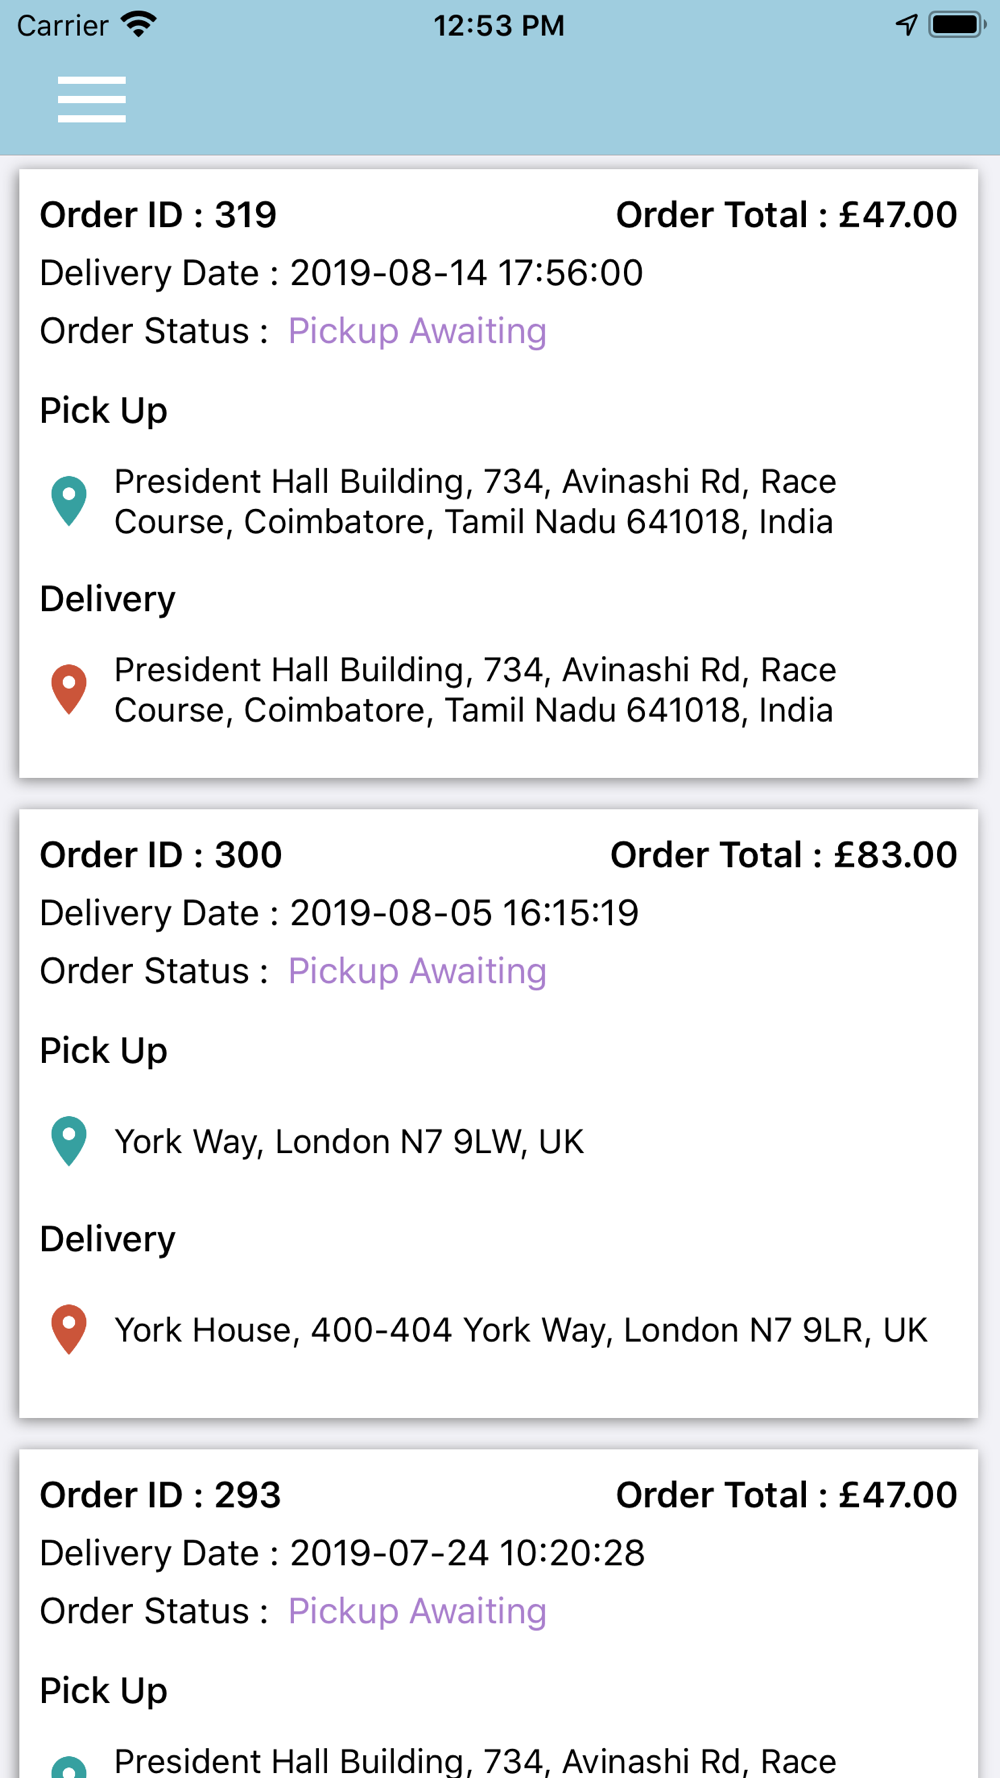This screenshot has height=1778, width=1000.
Task: Tap red delivery pin for Order 319
Action: pyautogui.click(x=69, y=689)
